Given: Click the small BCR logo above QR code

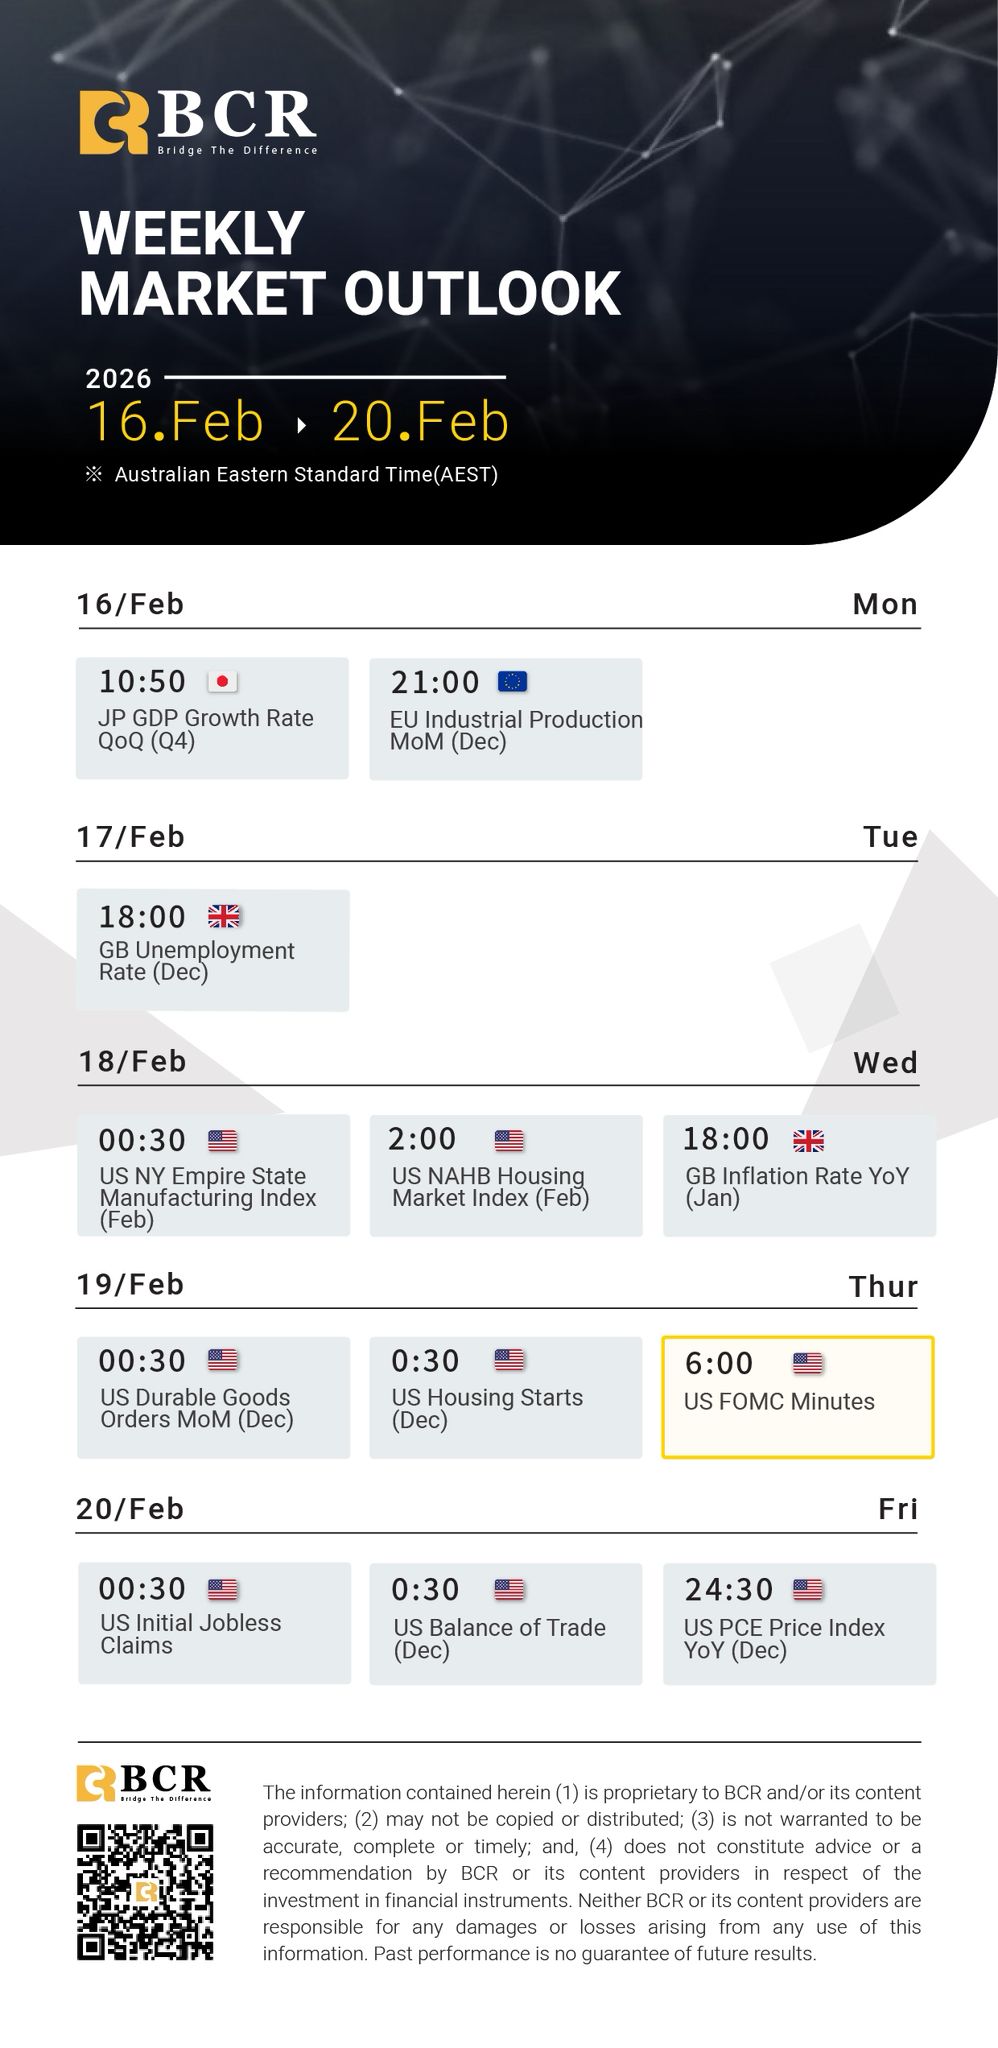Looking at the screenshot, I should [144, 1782].
